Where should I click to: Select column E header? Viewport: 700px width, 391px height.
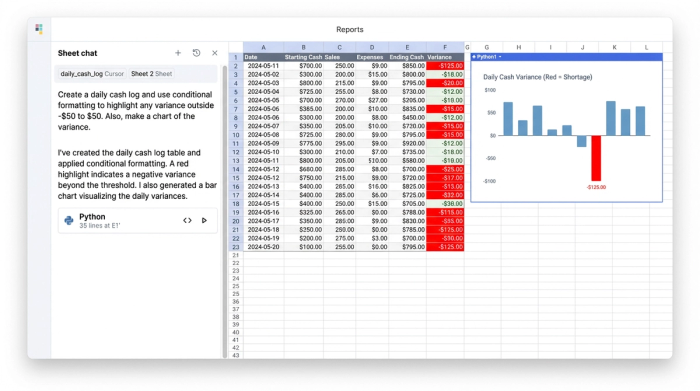tap(407, 47)
